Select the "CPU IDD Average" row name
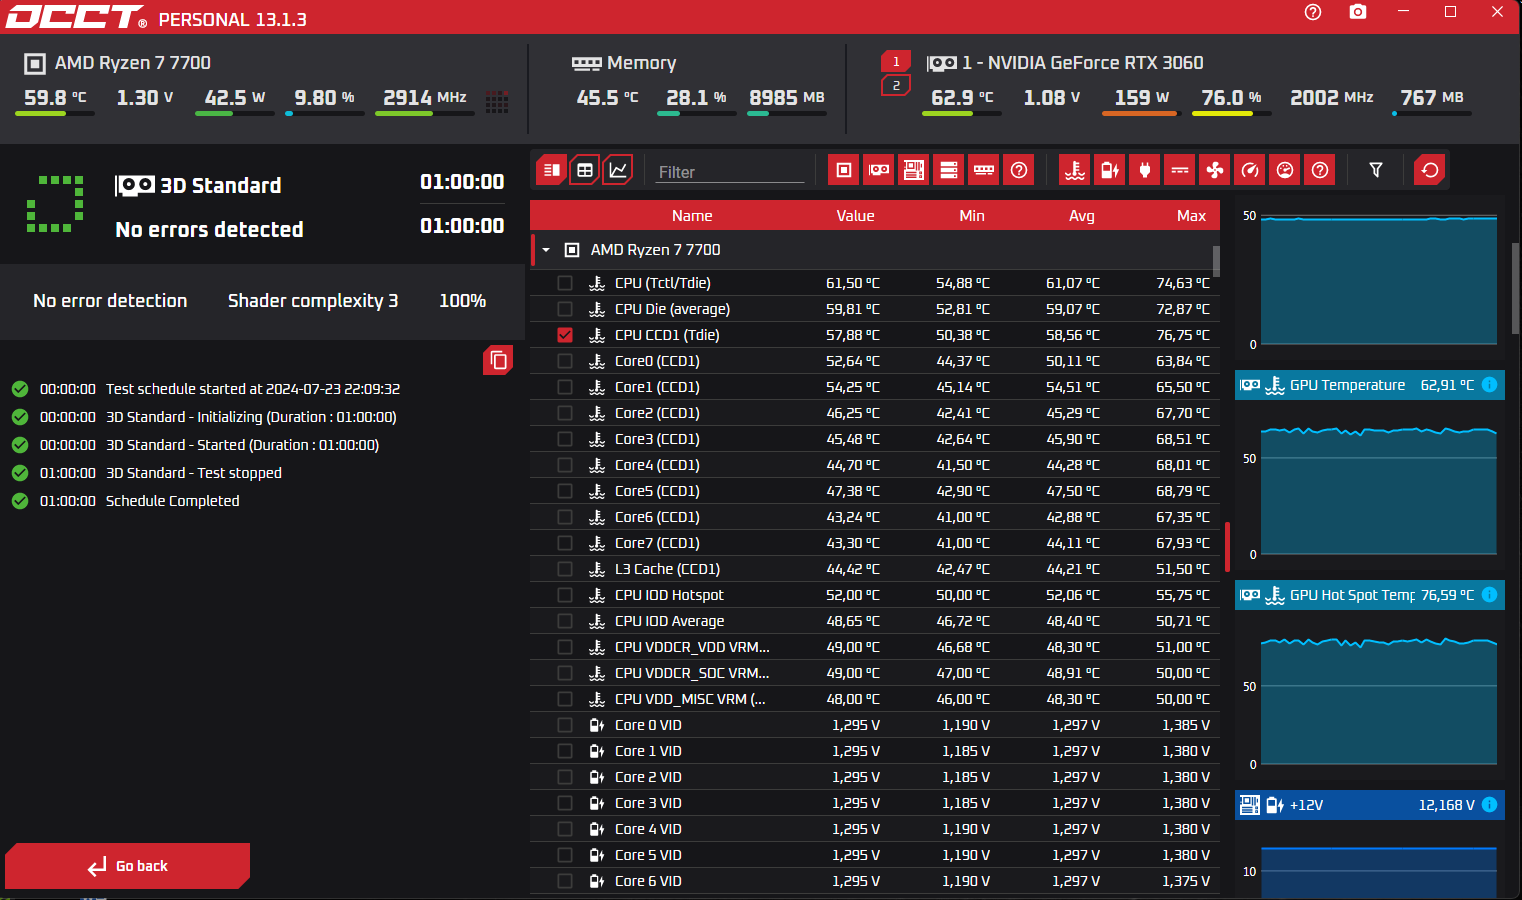 pyautogui.click(x=669, y=621)
